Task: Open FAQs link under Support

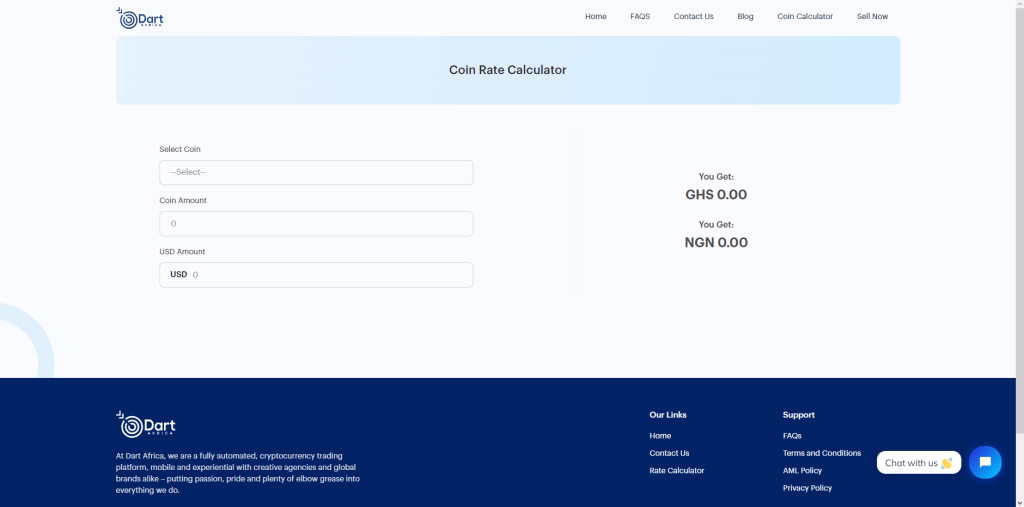Action: tap(792, 436)
